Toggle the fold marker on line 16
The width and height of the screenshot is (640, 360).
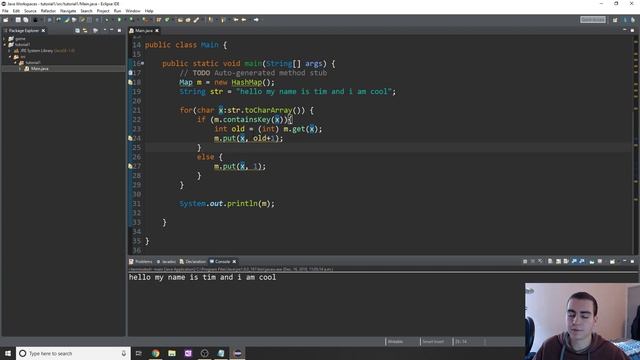(x=142, y=63)
